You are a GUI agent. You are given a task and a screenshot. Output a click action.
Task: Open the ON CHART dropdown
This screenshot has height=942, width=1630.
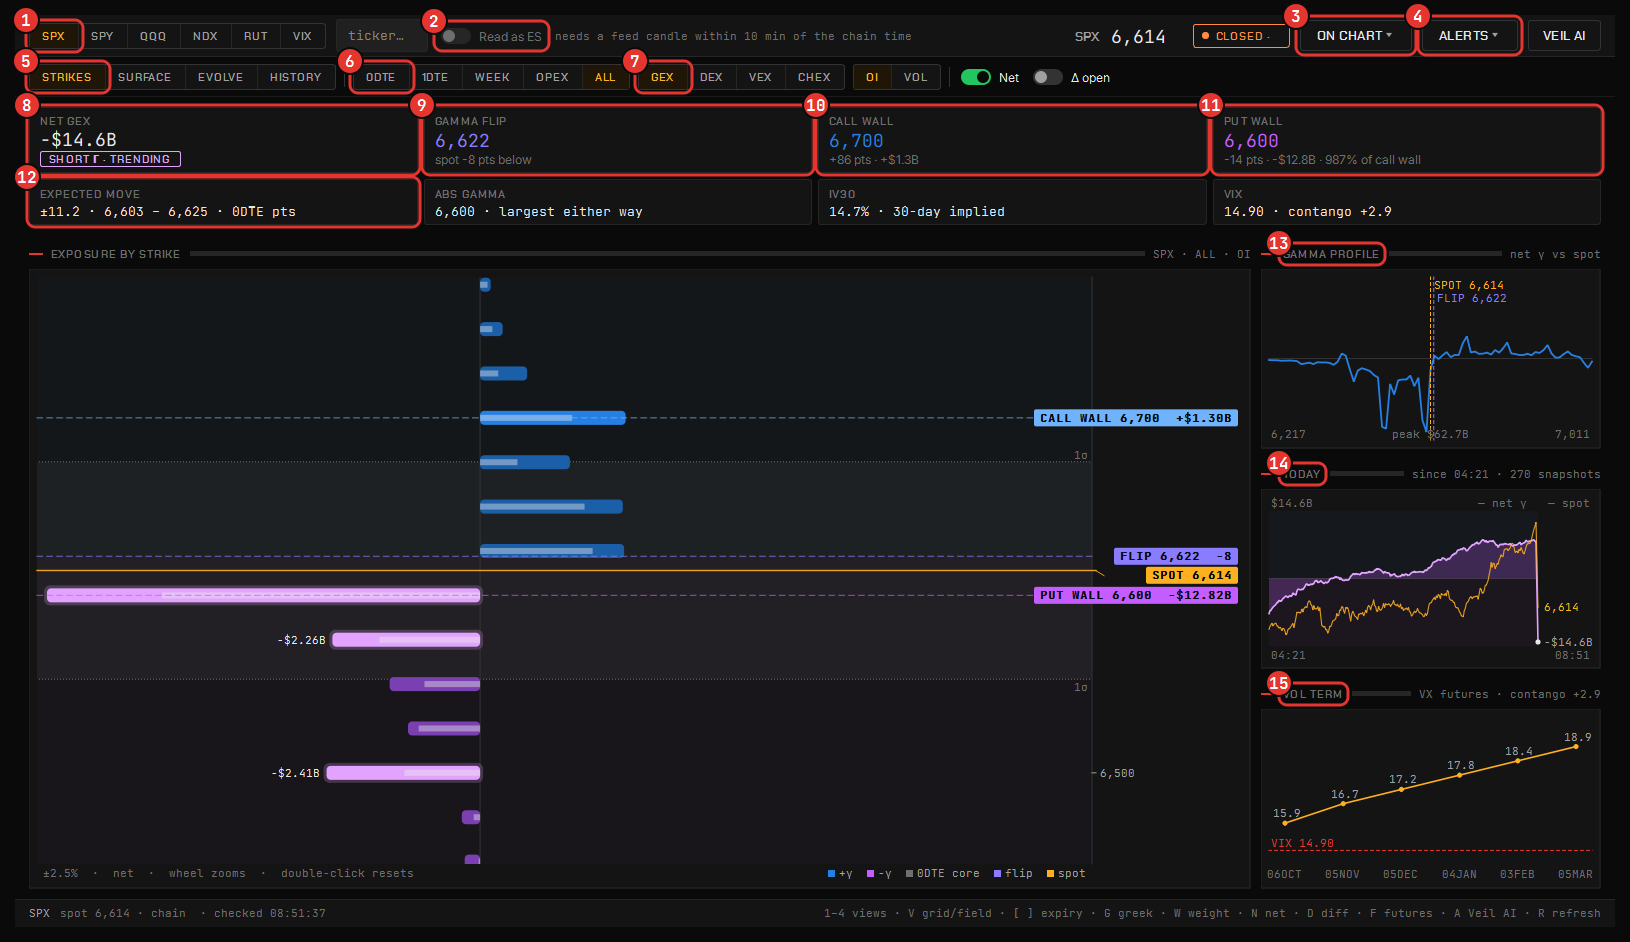tap(1354, 36)
